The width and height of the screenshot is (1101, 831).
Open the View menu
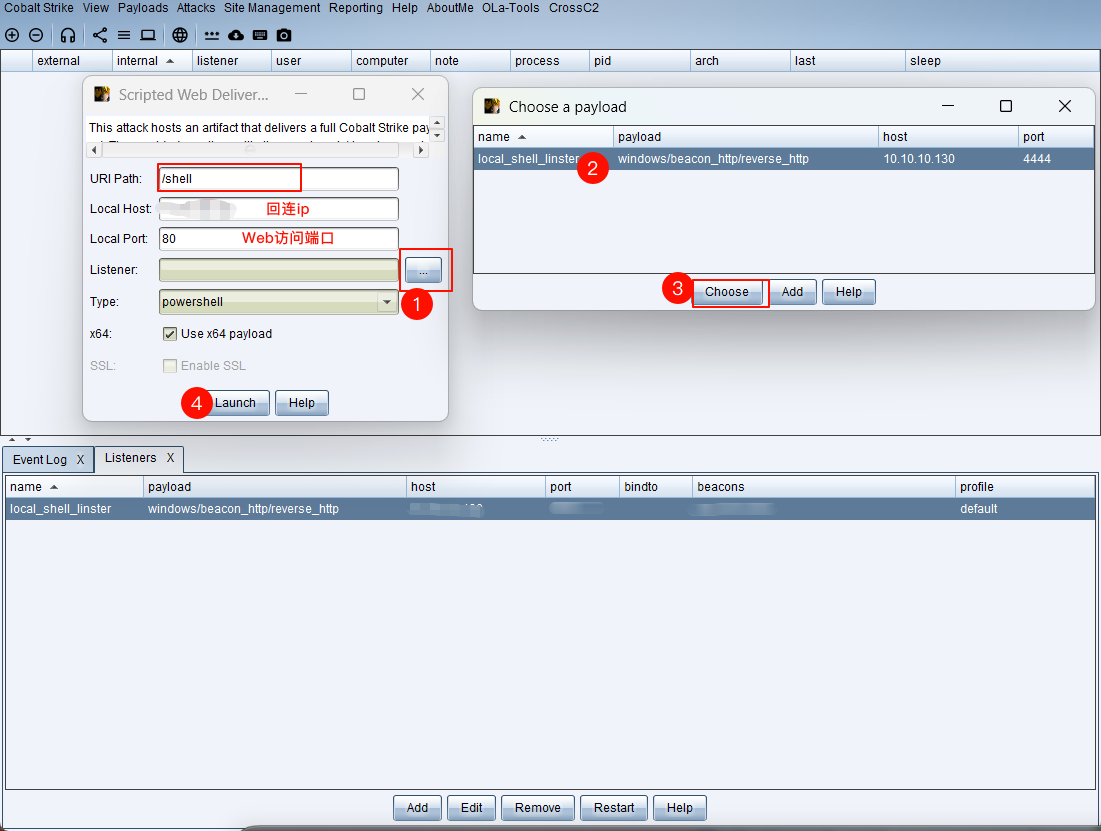(95, 8)
